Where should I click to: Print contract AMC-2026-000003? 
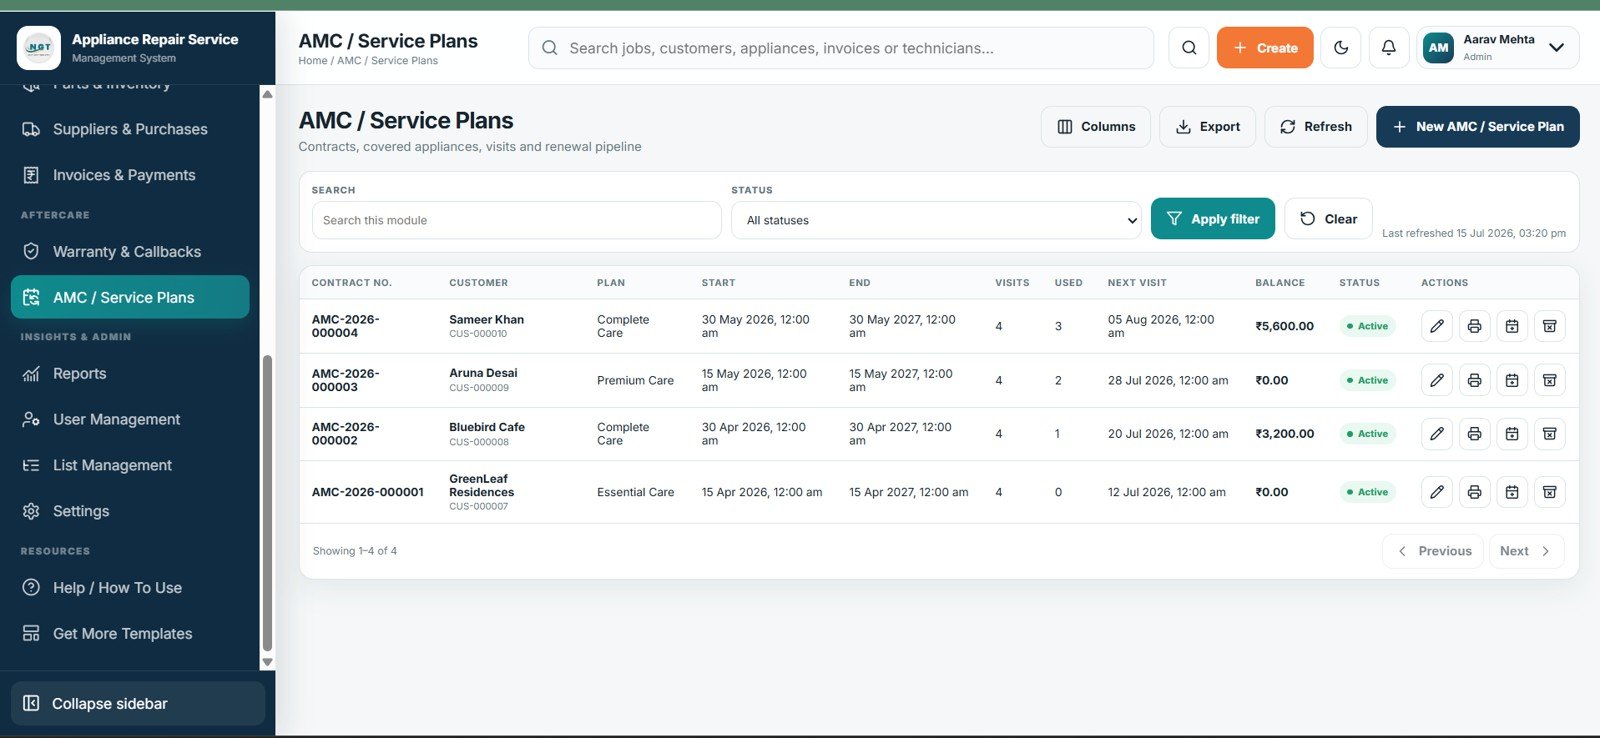[1474, 380]
